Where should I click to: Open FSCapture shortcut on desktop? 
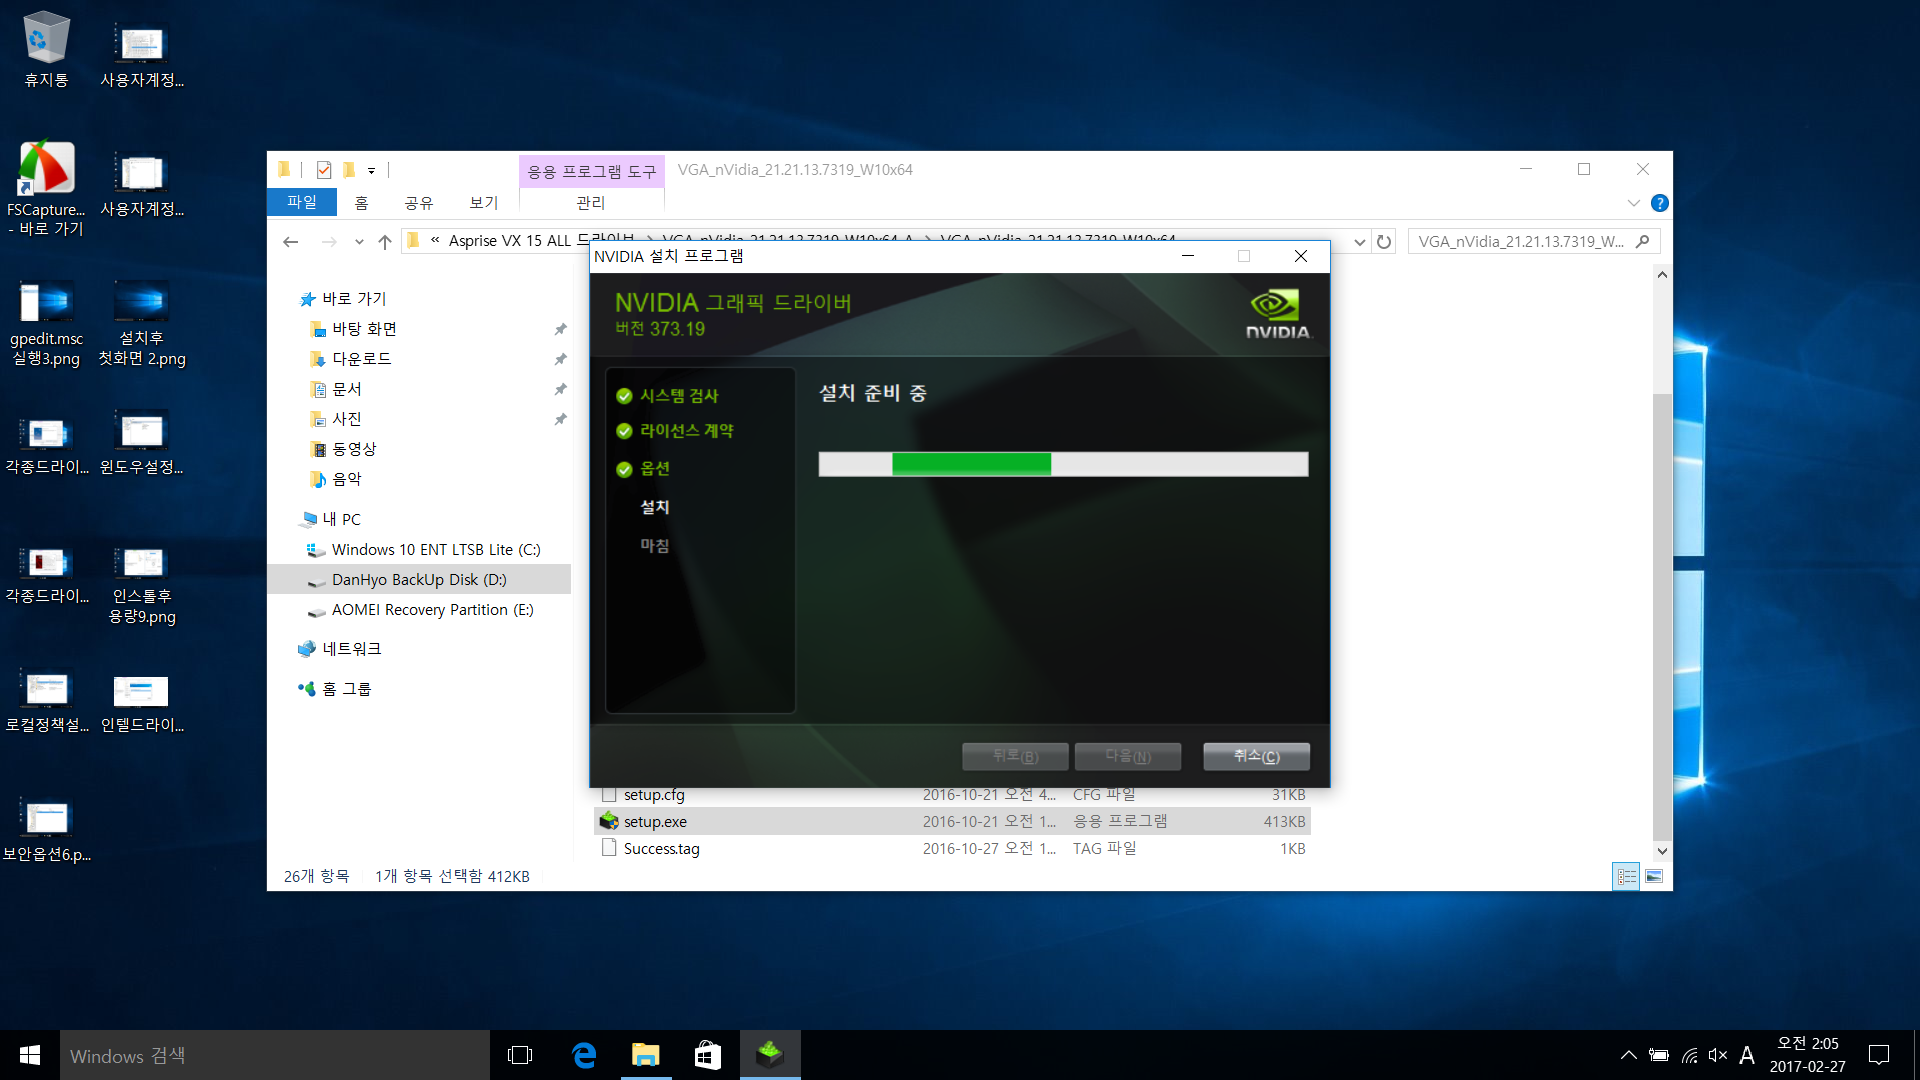coord(46,188)
